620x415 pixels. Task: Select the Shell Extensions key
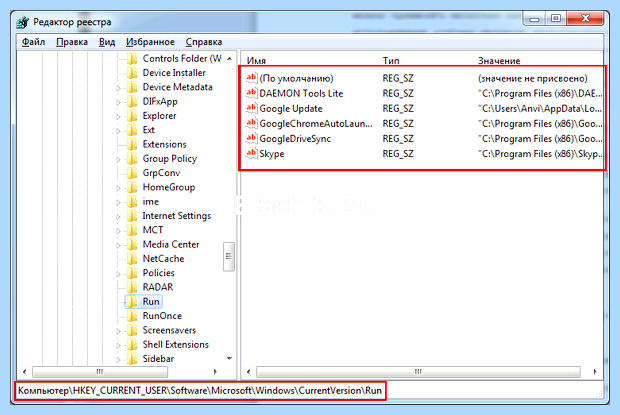(176, 344)
